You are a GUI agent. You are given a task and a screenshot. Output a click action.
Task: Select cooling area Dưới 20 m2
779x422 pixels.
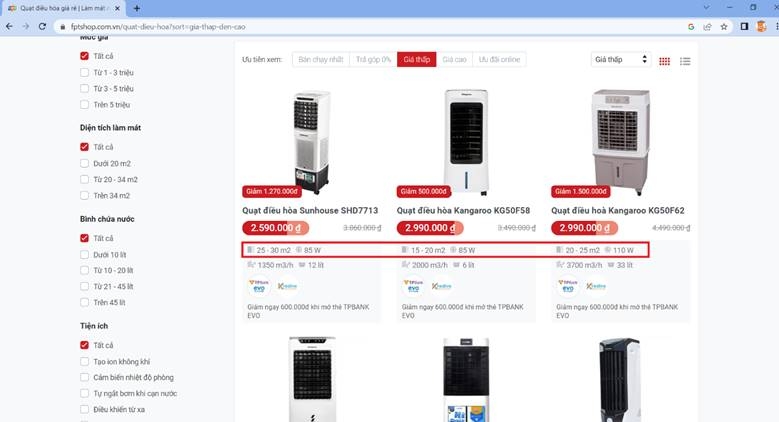click(x=84, y=163)
